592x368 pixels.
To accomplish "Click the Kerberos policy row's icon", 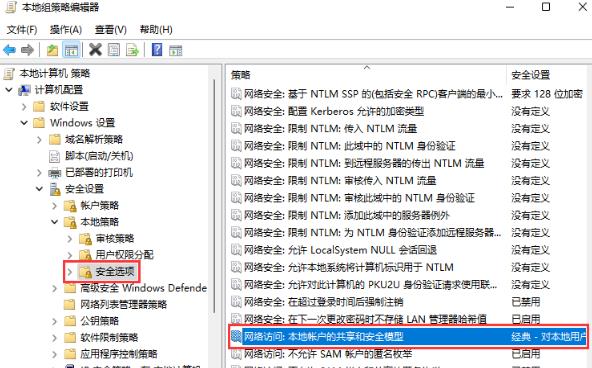I will tap(236, 111).
